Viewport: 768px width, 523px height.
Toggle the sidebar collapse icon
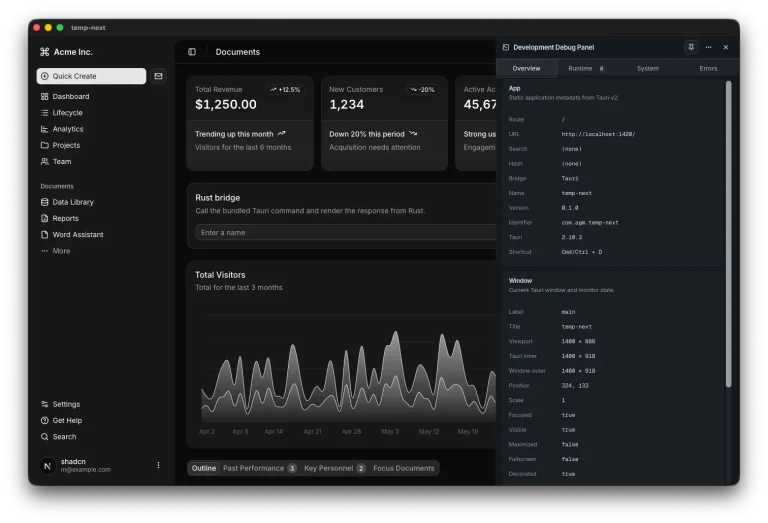coord(192,52)
